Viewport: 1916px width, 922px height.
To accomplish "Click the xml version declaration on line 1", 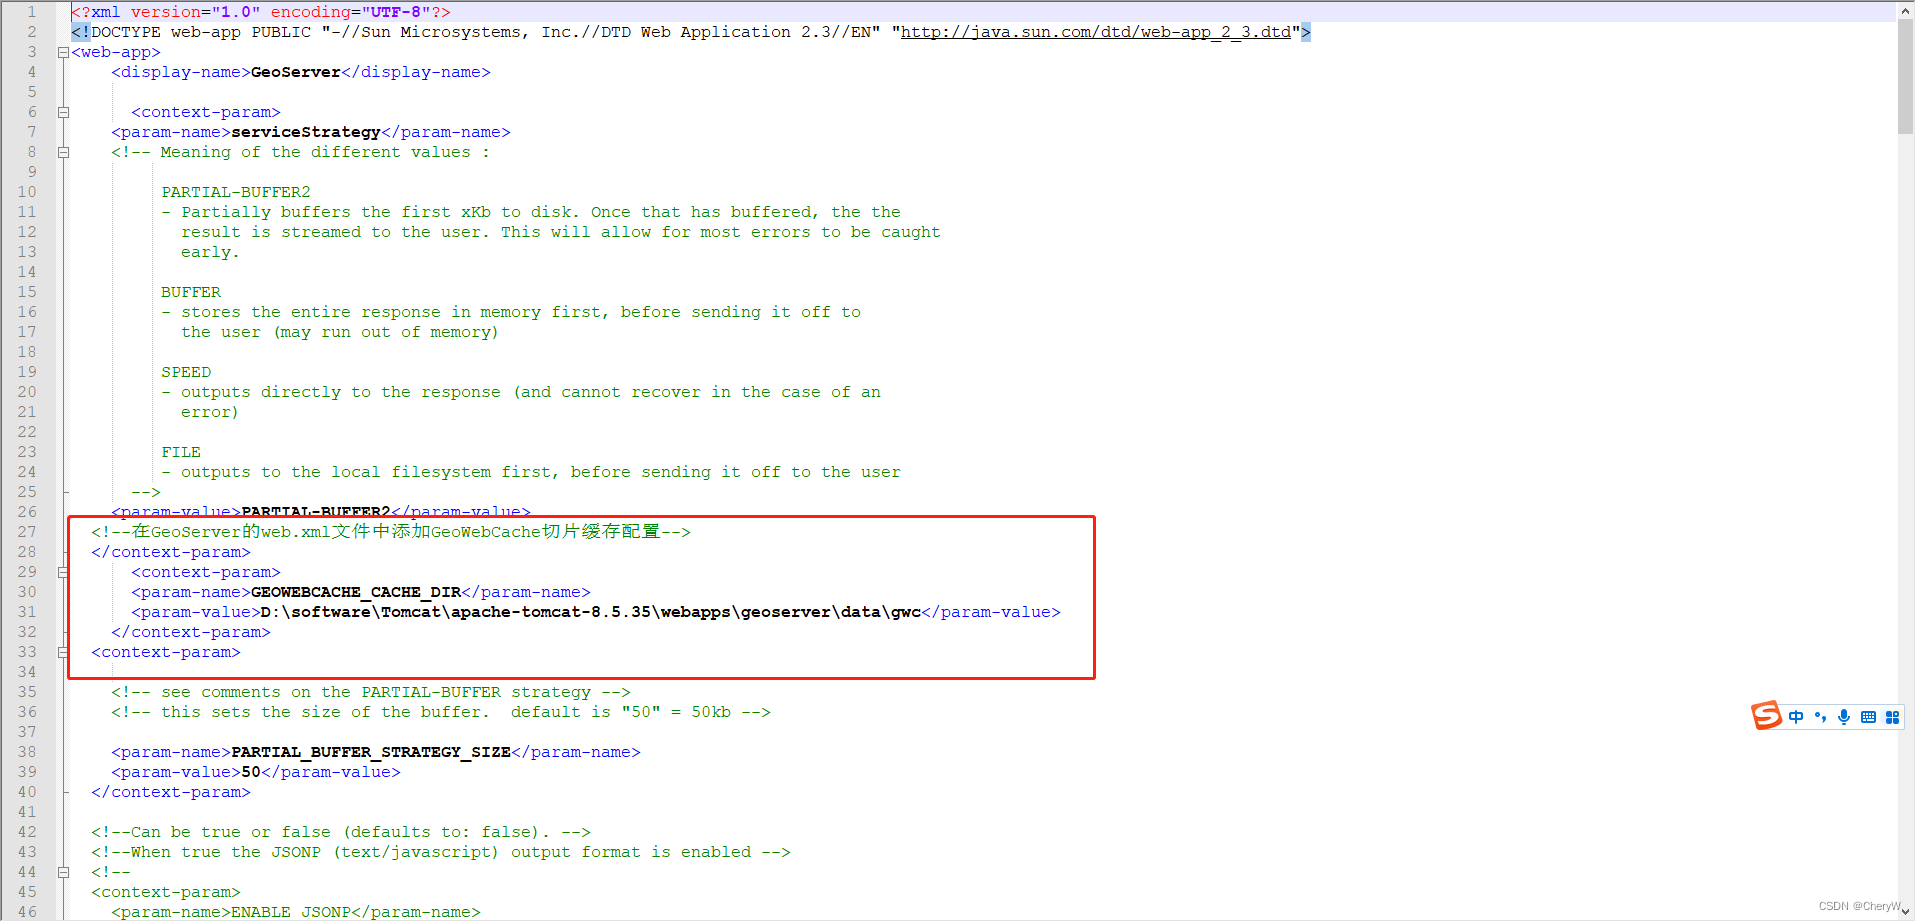I will click(261, 12).
